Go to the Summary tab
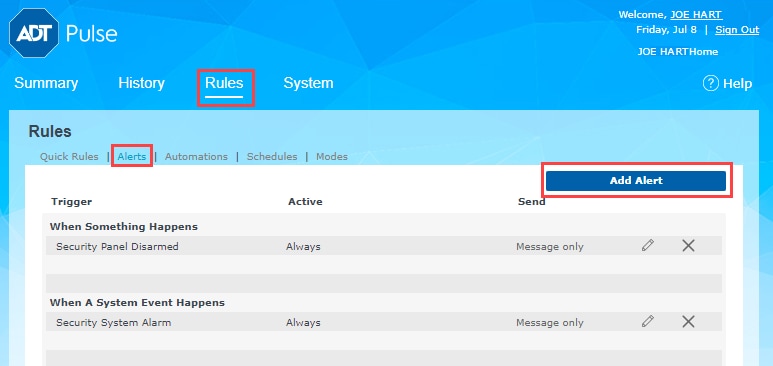Screen dimensions: 773x366 46,83
